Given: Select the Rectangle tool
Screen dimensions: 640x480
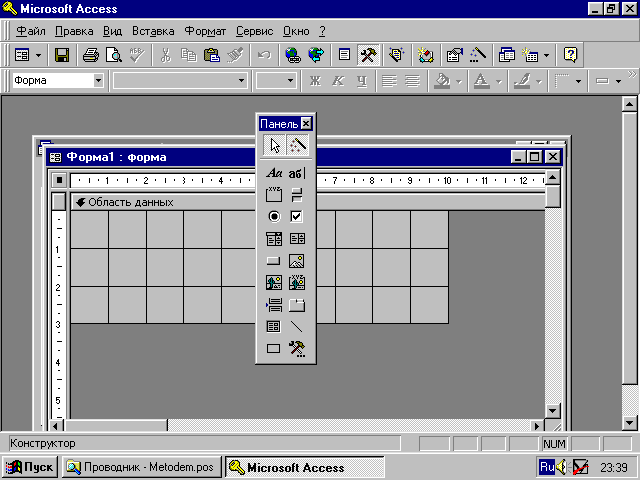Looking at the screenshot, I should click(x=274, y=349).
